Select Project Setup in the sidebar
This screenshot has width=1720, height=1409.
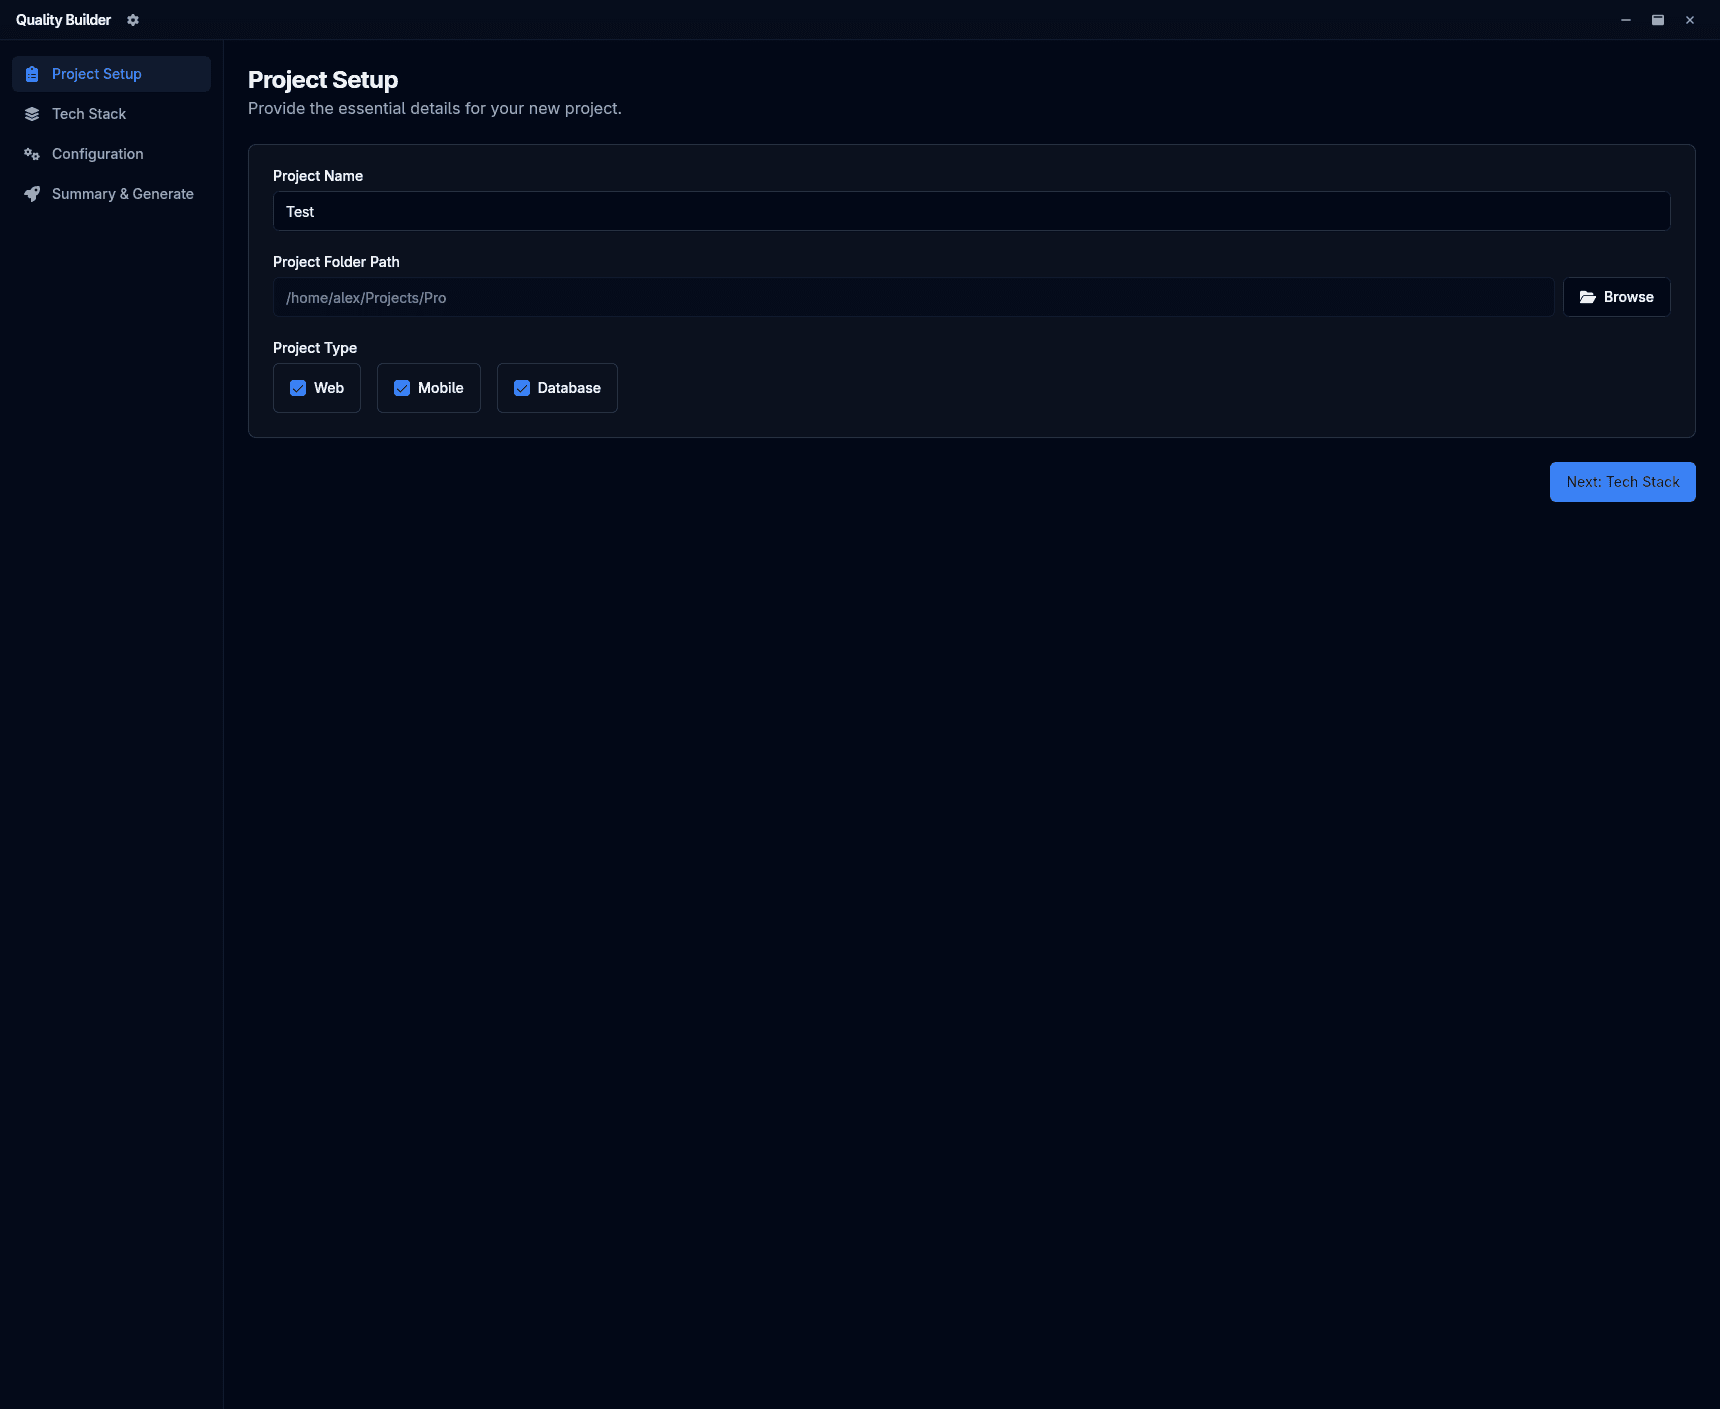97,74
